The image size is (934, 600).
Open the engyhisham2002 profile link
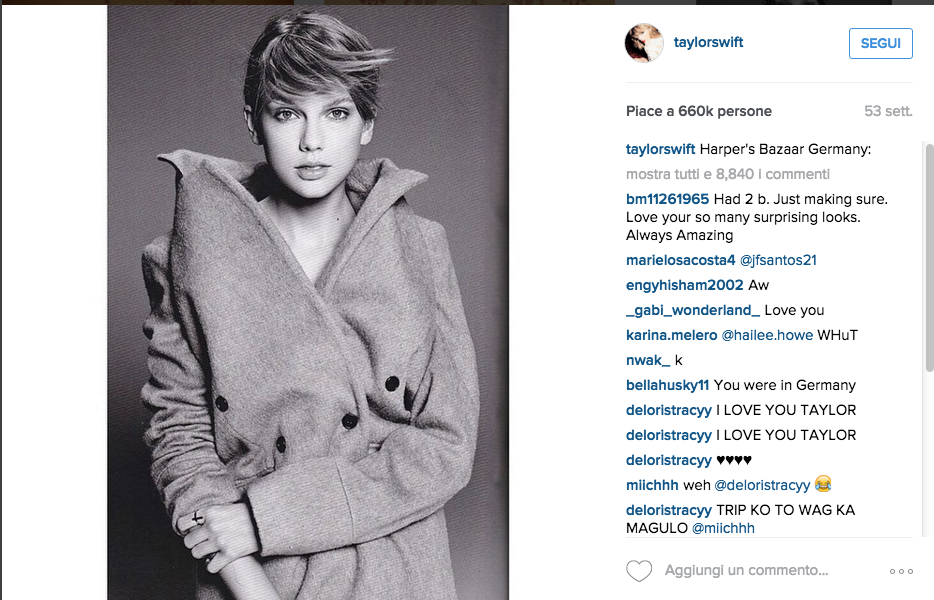684,285
